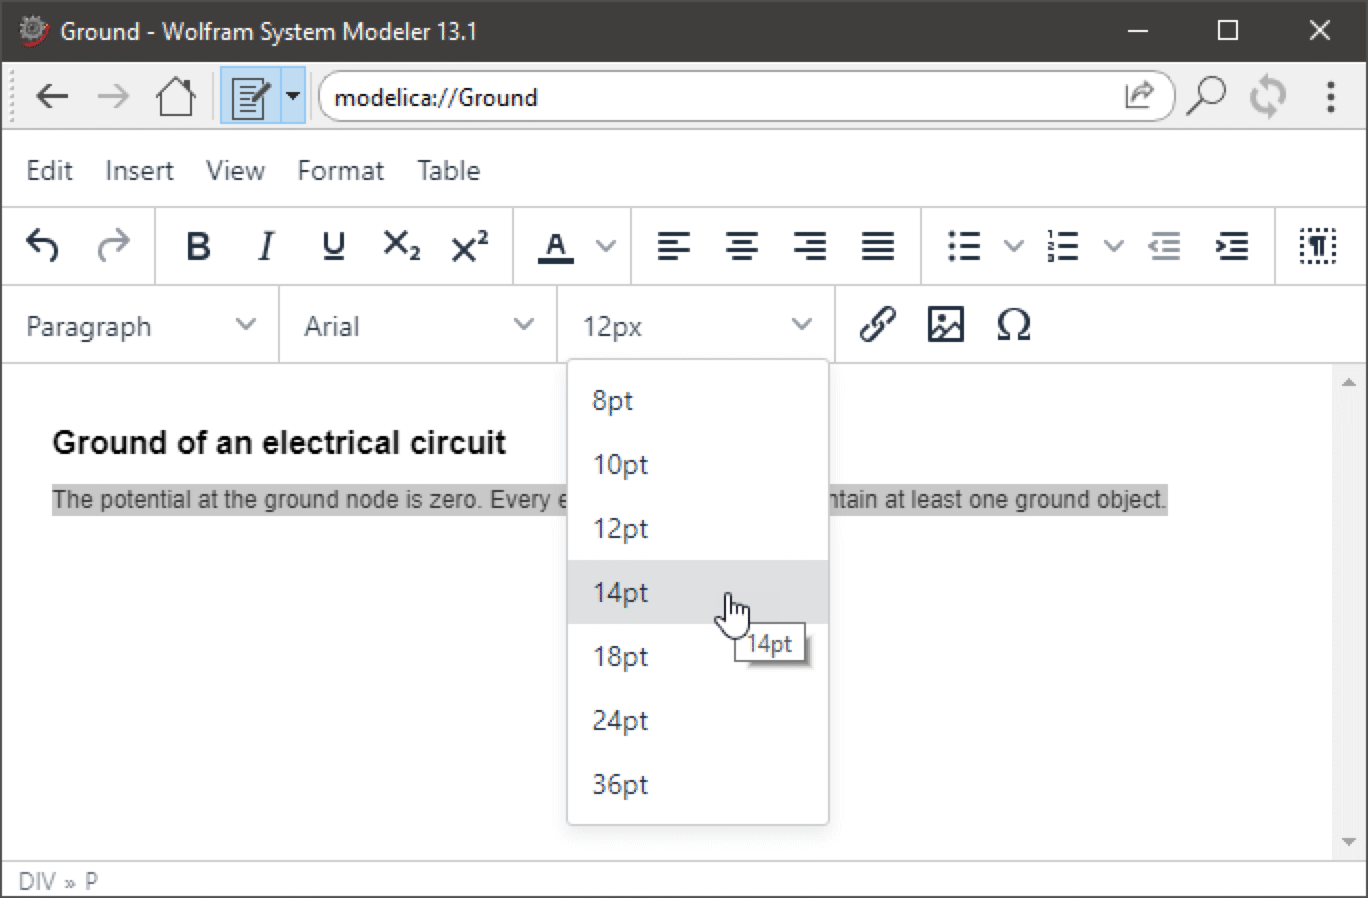
Task: Insert a numbered list
Action: 1063,246
